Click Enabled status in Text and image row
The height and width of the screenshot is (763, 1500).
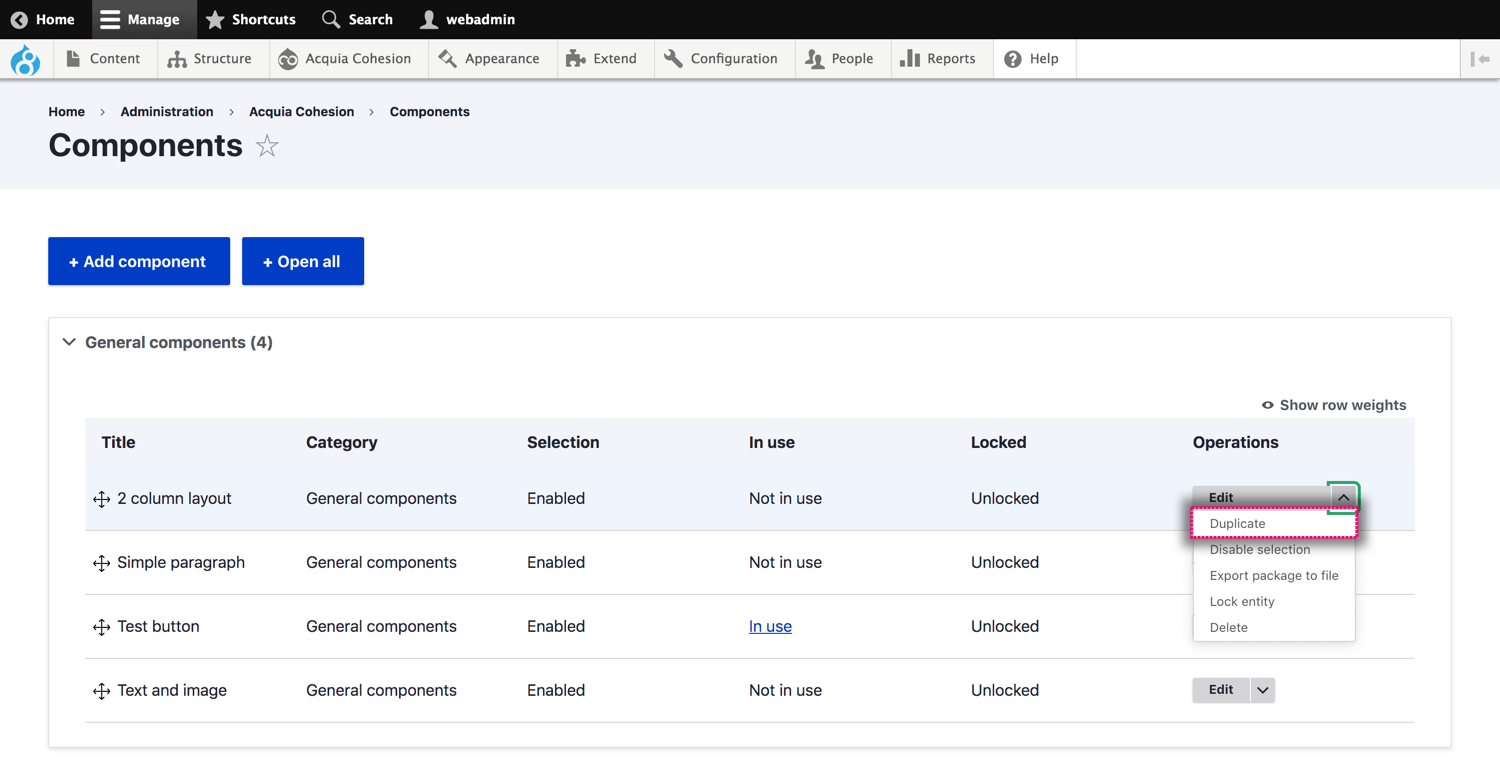(556, 691)
